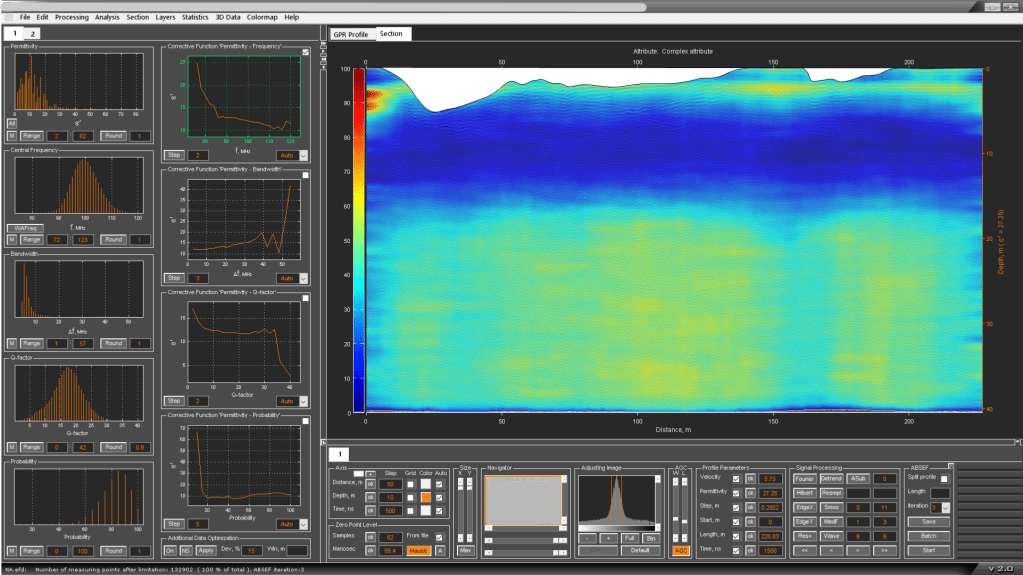
Task: Open the Colormap menu
Action: pos(263,17)
